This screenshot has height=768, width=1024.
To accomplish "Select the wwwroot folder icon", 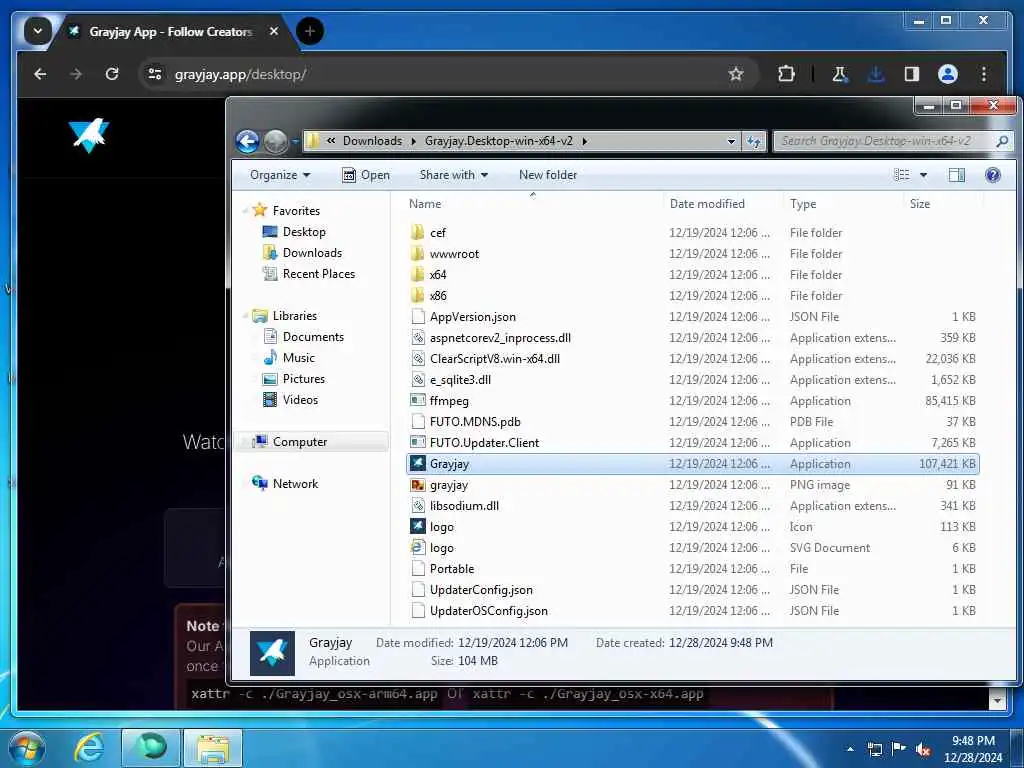I will (x=418, y=253).
